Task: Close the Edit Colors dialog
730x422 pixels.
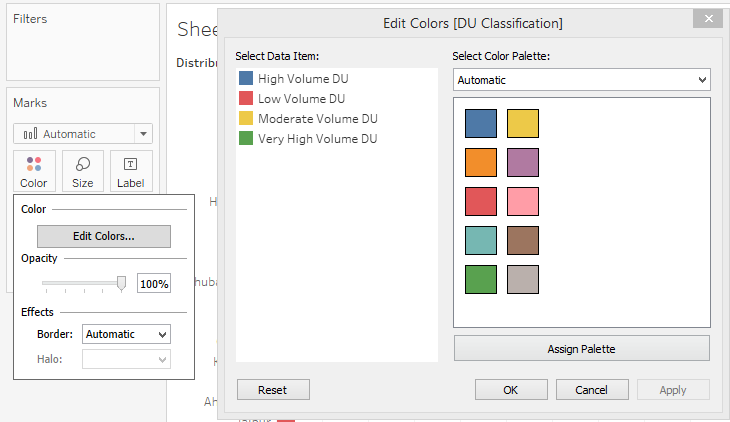Action: (708, 21)
